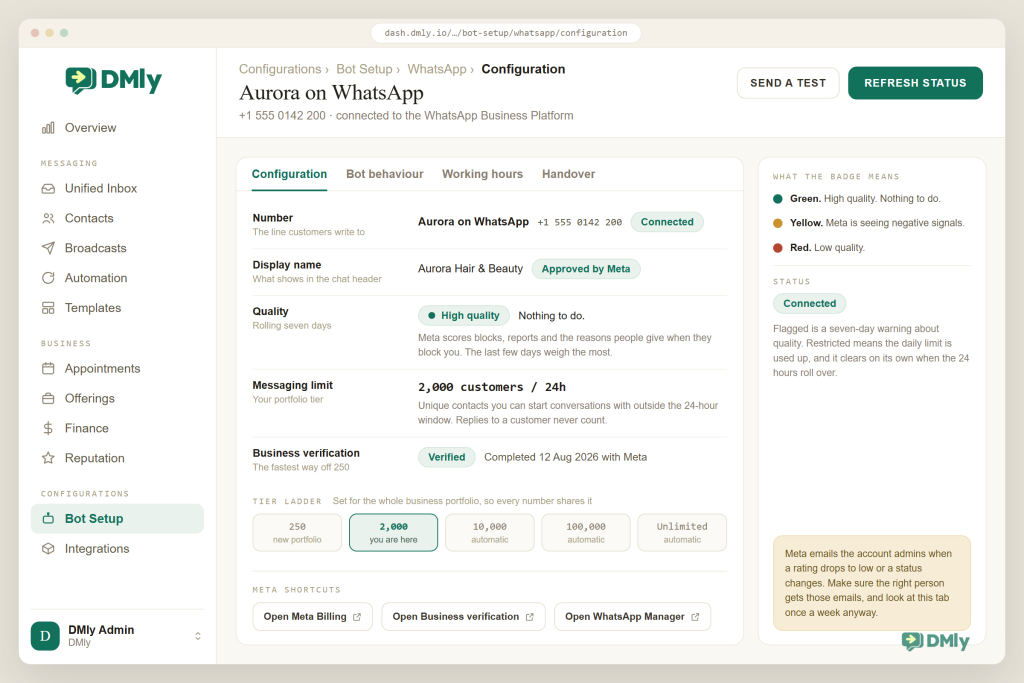1024x683 pixels.
Task: Click Open Meta Billing shortcut
Action: tap(312, 617)
